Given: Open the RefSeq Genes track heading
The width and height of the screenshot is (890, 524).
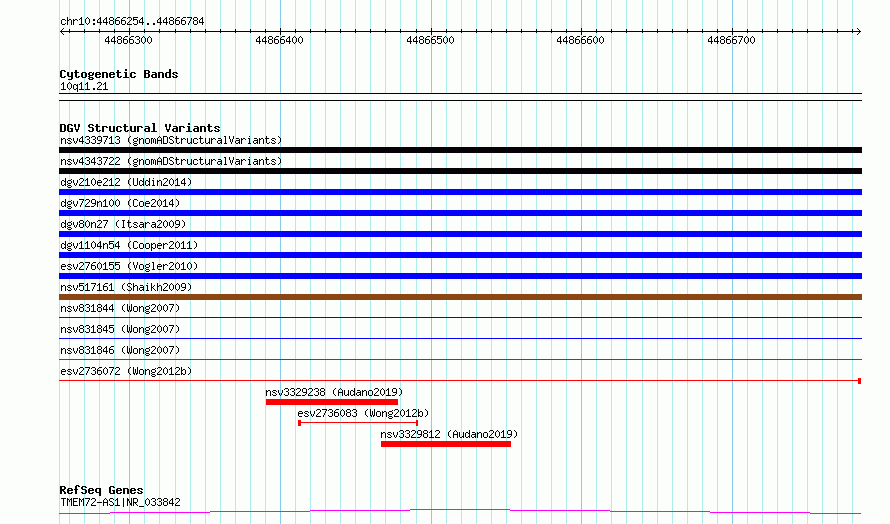Looking at the screenshot, I should point(101,490).
